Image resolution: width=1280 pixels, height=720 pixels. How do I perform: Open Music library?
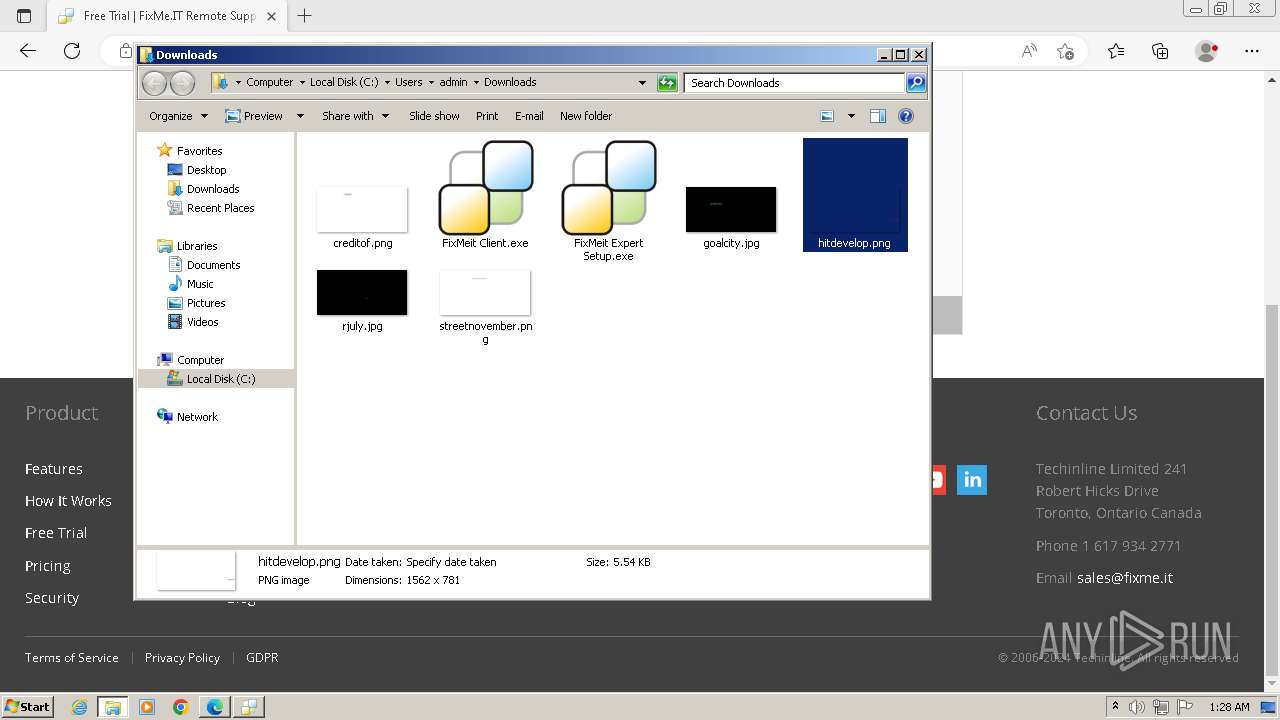(200, 284)
